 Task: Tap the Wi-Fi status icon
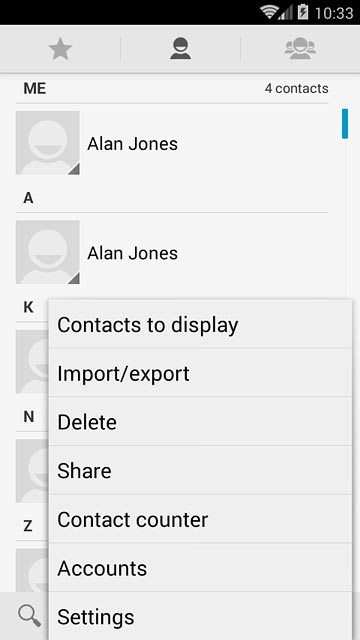(269, 12)
